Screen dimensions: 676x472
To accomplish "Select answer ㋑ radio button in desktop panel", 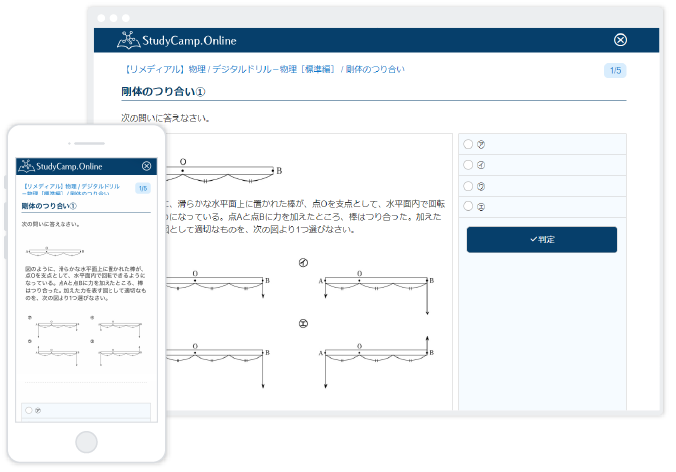I will (x=468, y=165).
